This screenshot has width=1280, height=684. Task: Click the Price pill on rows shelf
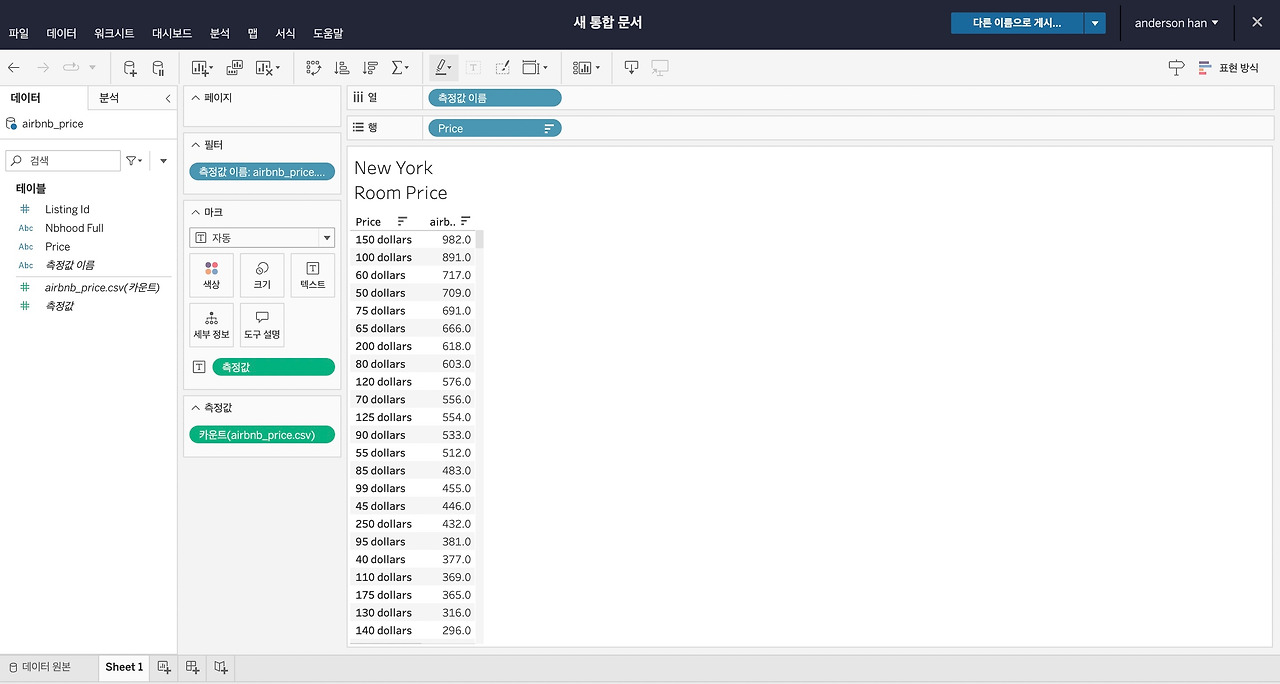(494, 128)
